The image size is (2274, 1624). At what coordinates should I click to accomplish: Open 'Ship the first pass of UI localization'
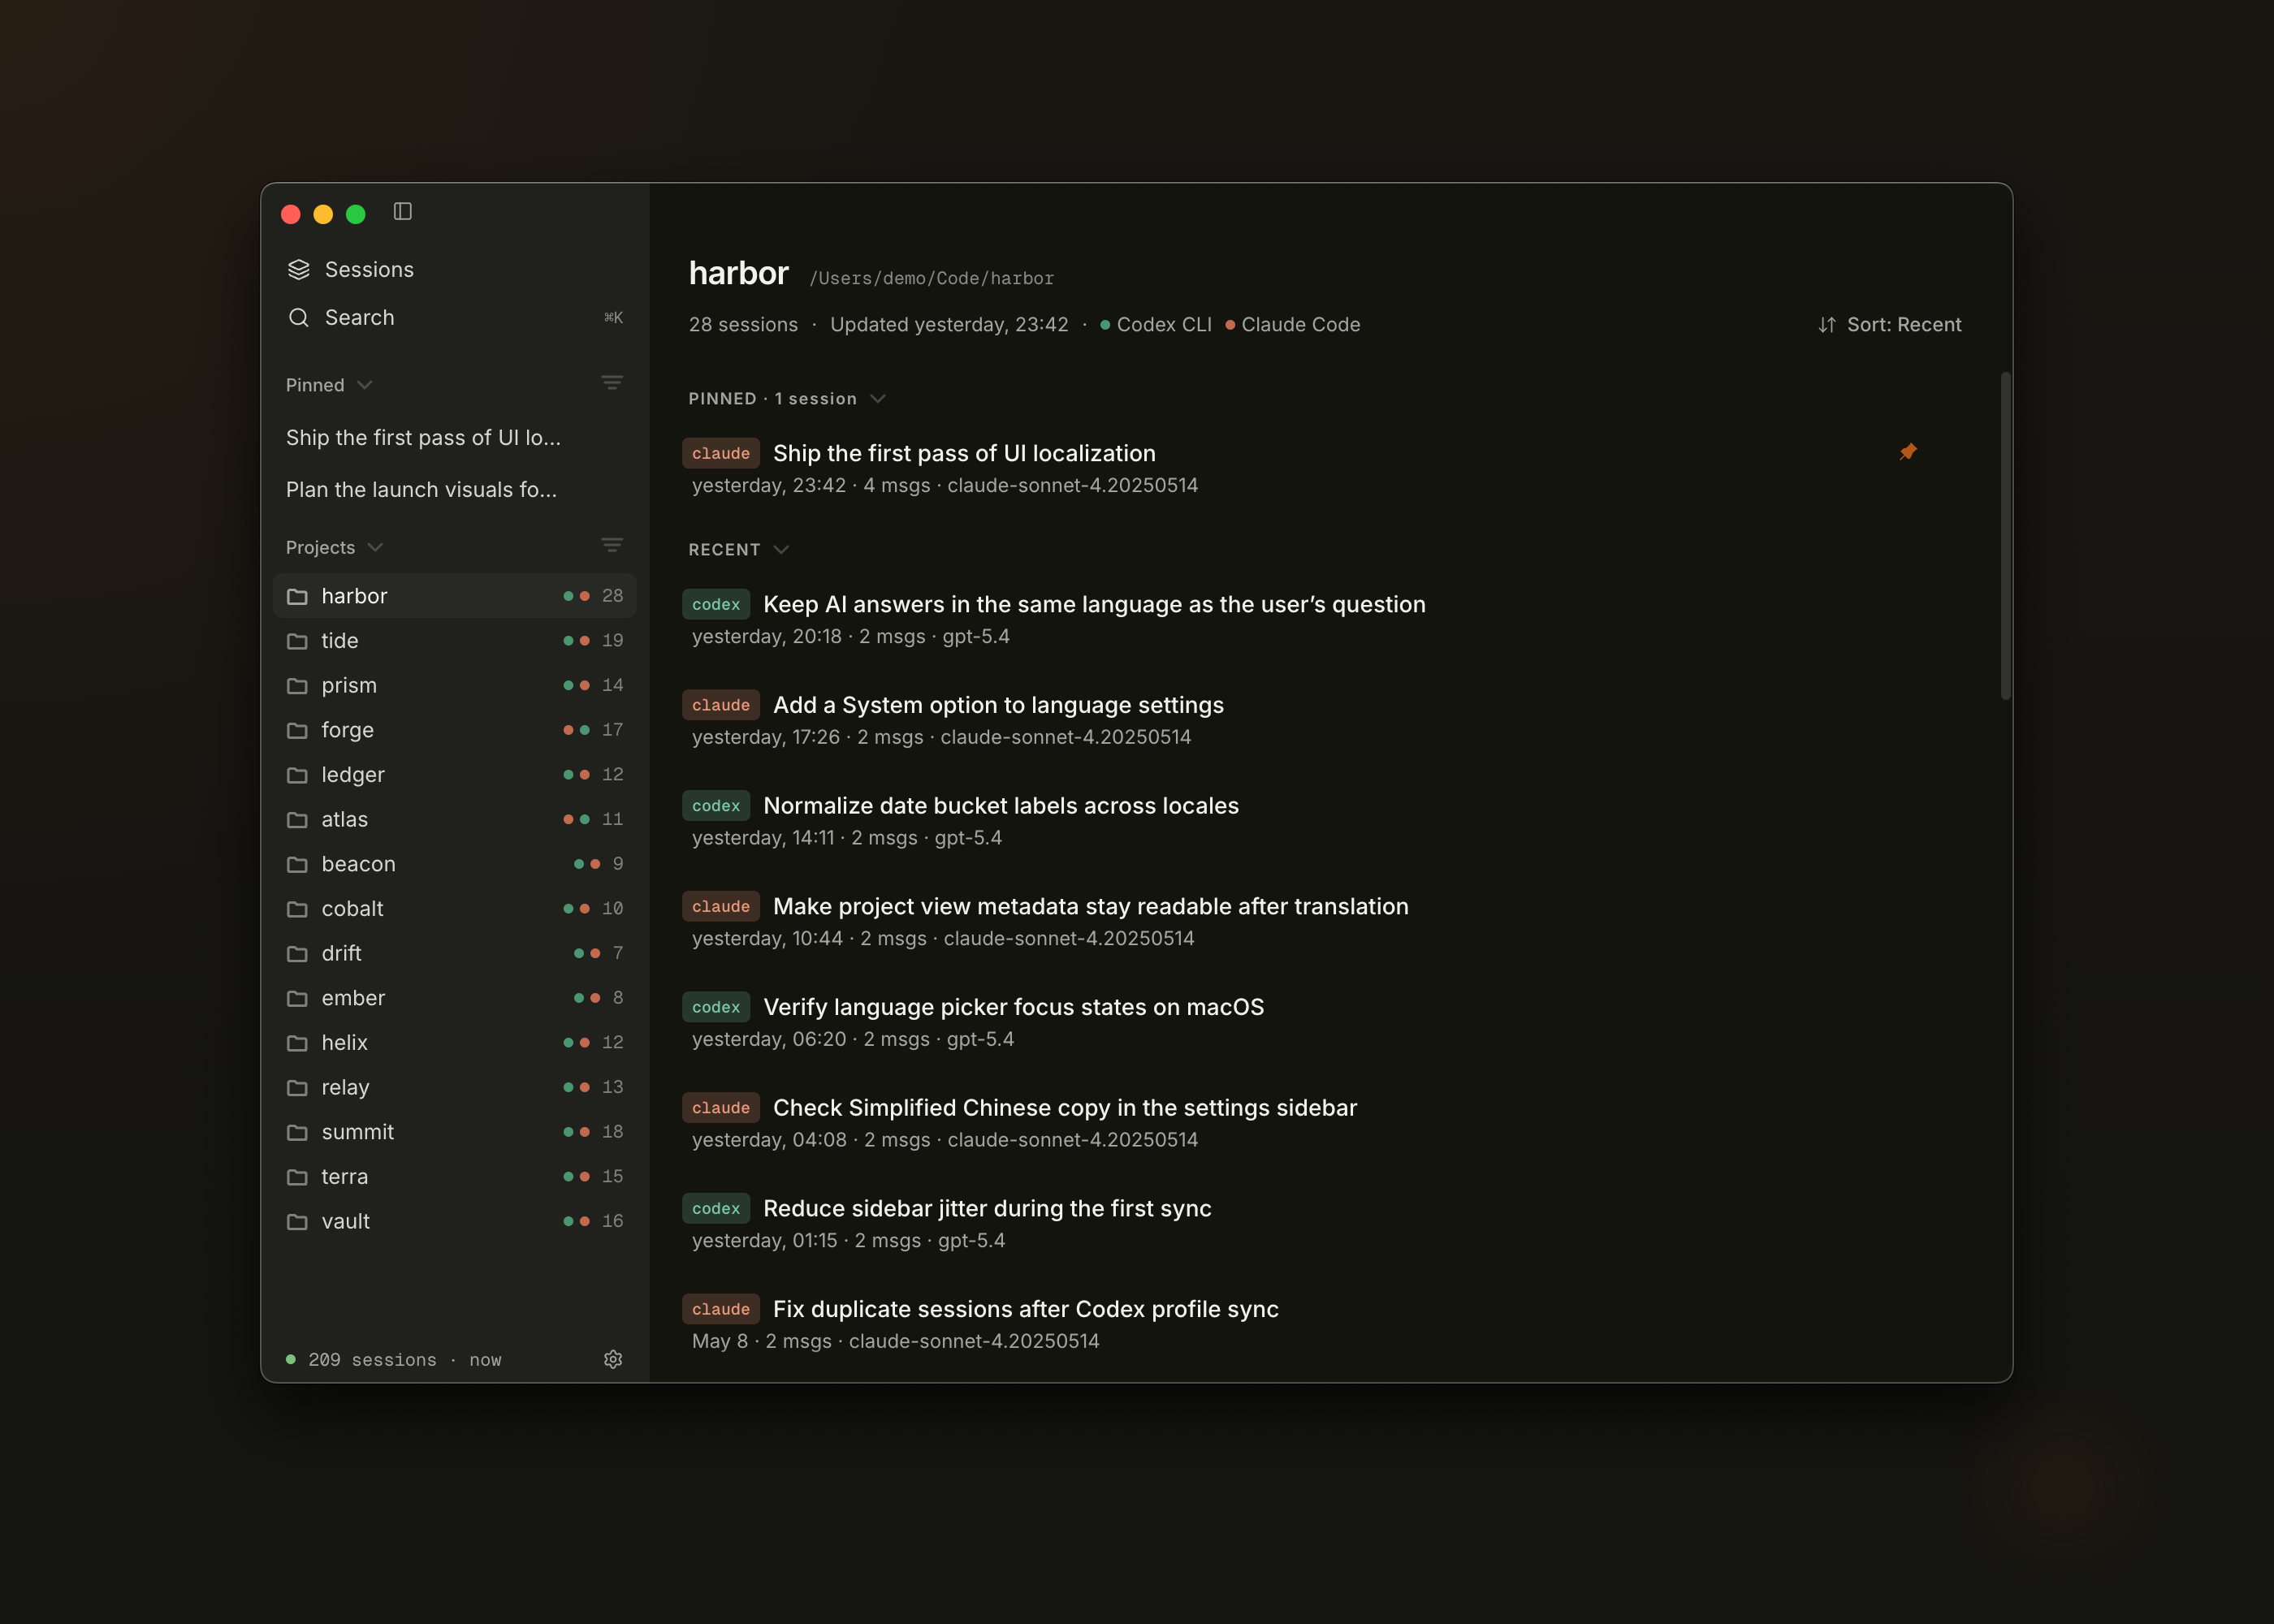[964, 453]
